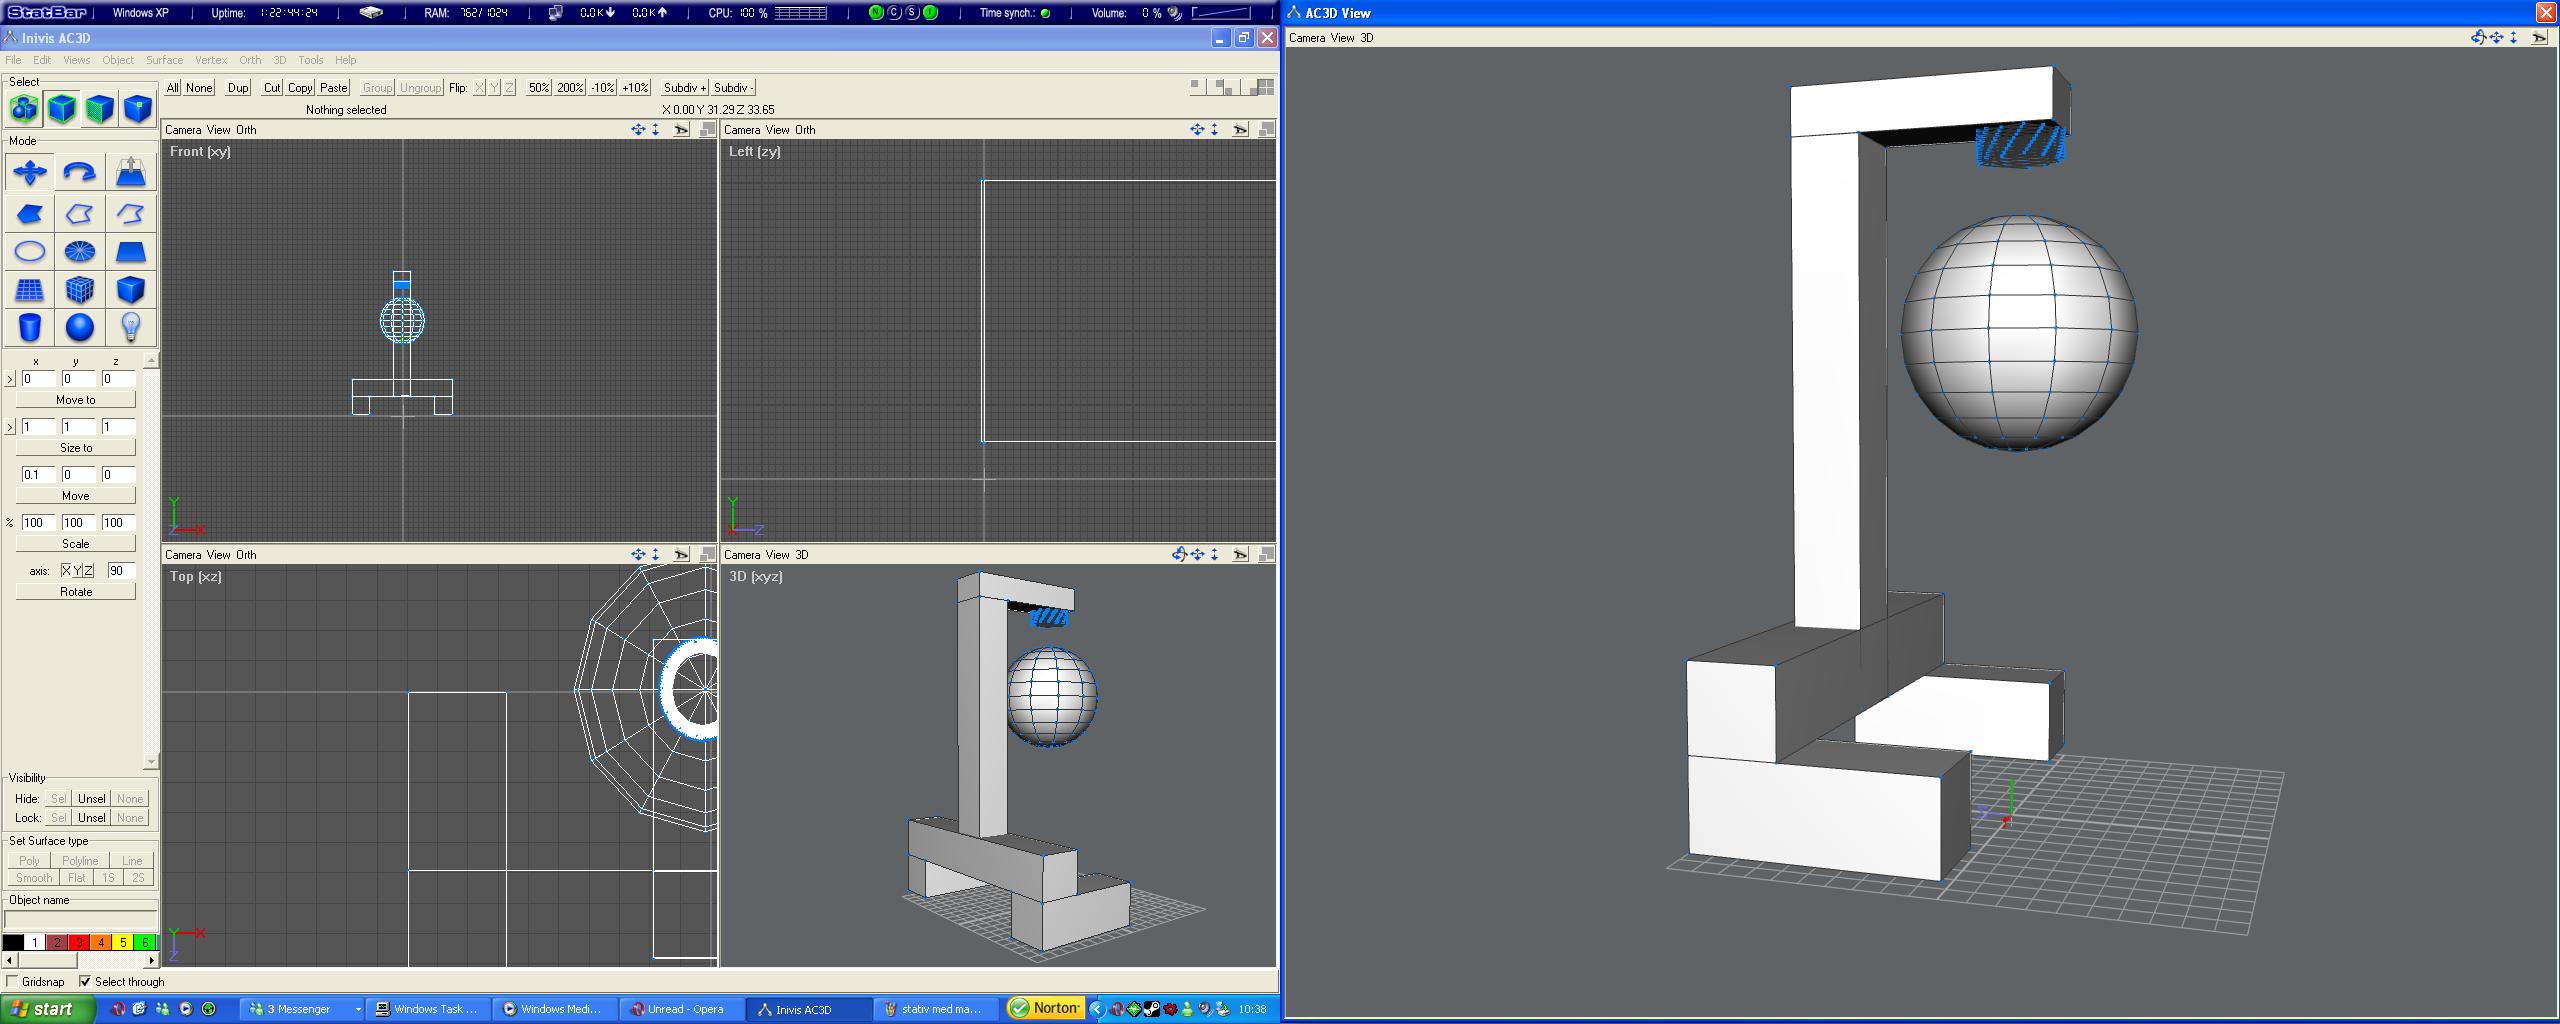2560x1024 pixels.
Task: Select the Move mode tool
Action: coord(30,173)
